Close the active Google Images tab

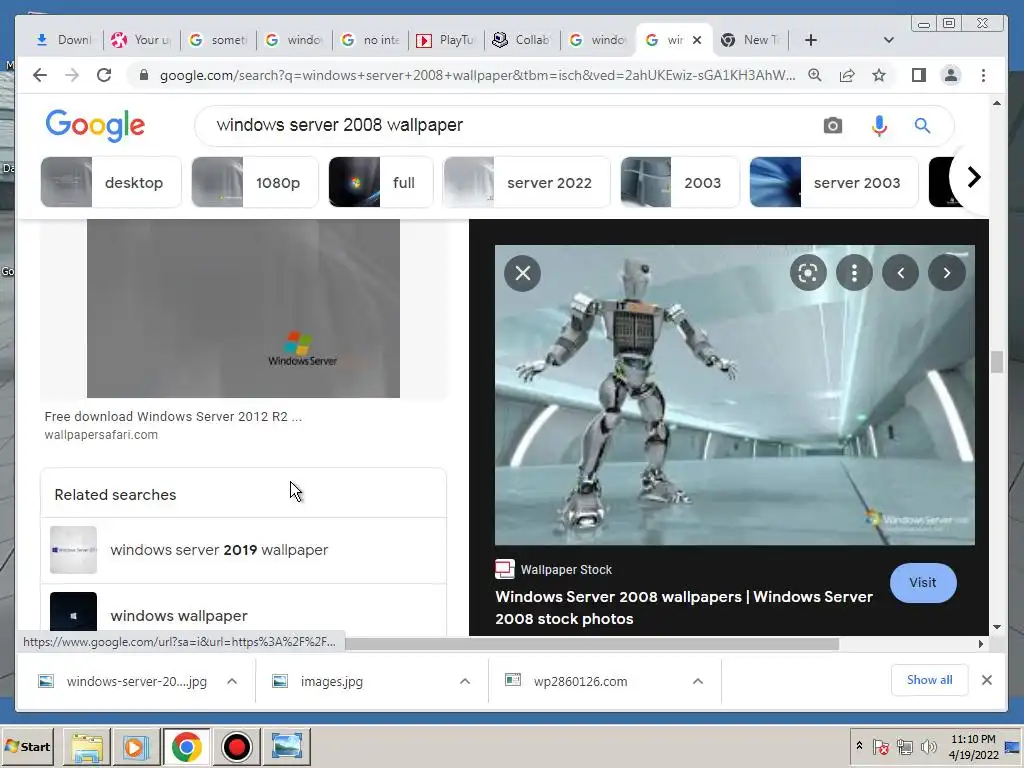point(697,40)
